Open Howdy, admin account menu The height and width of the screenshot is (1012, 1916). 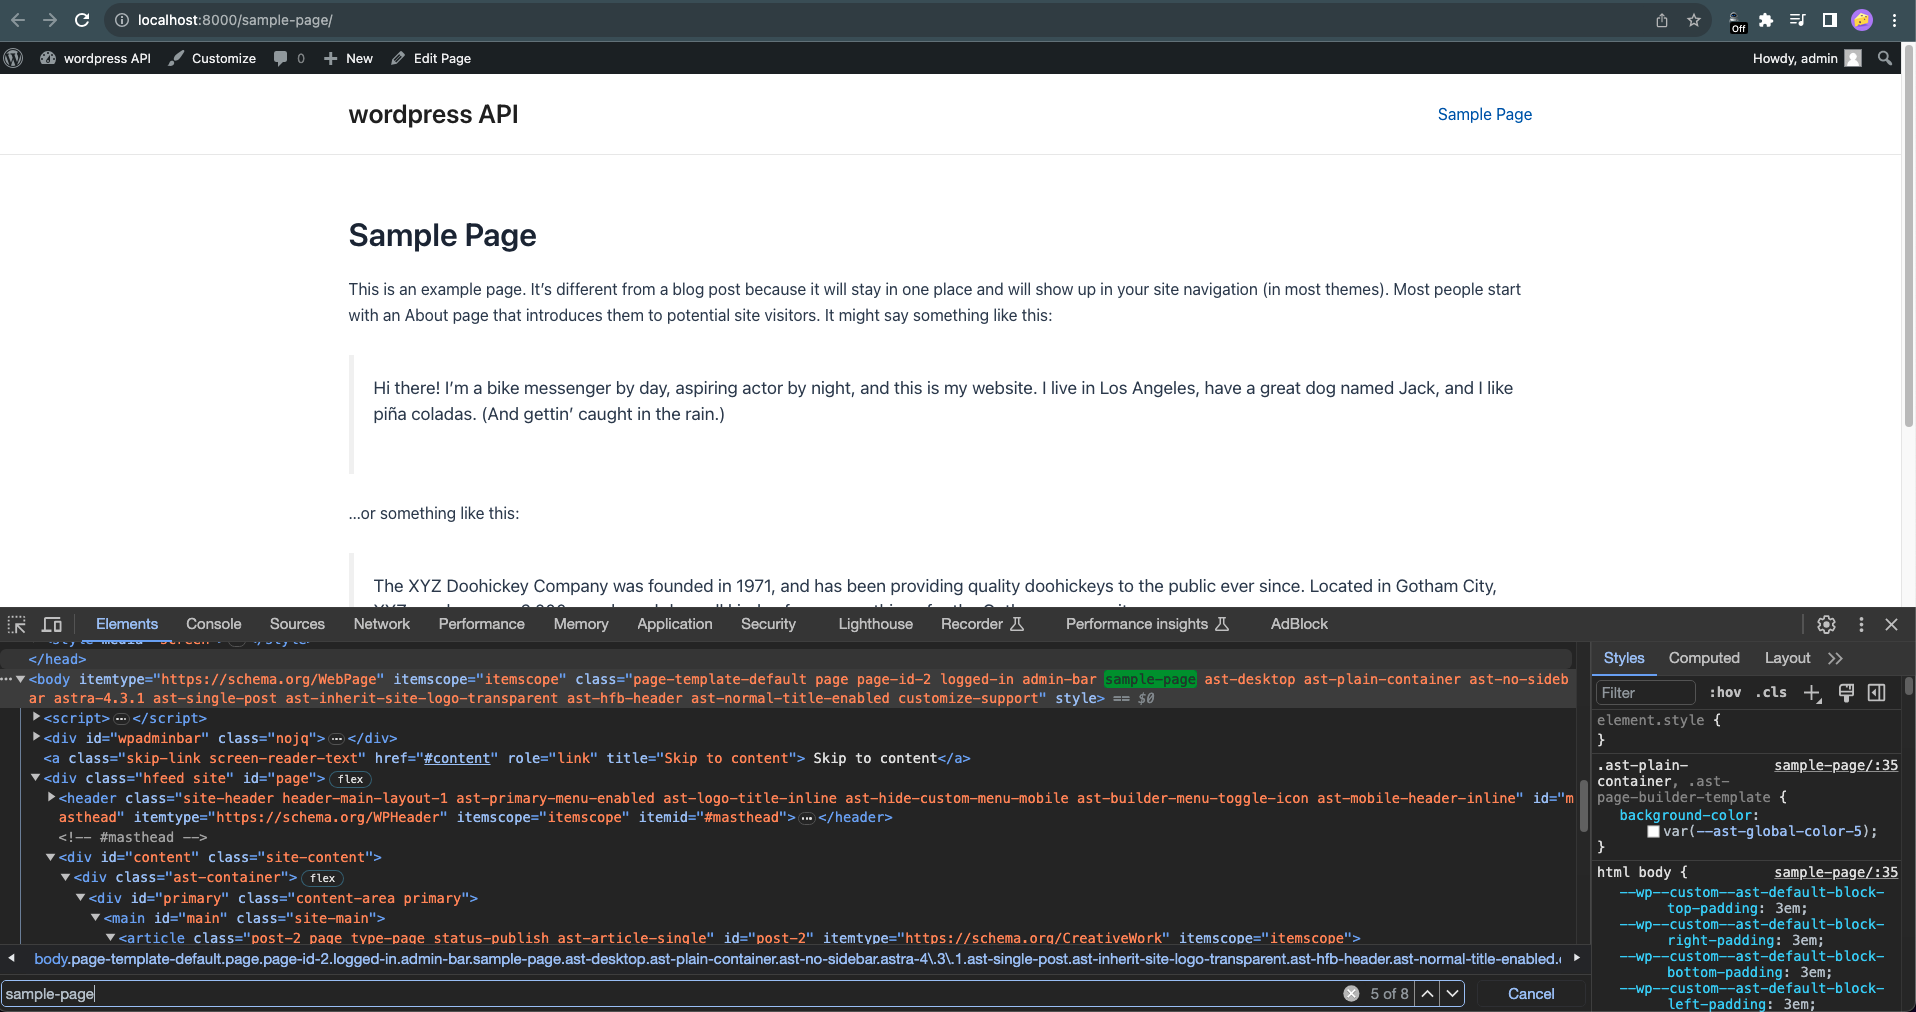coord(1806,58)
